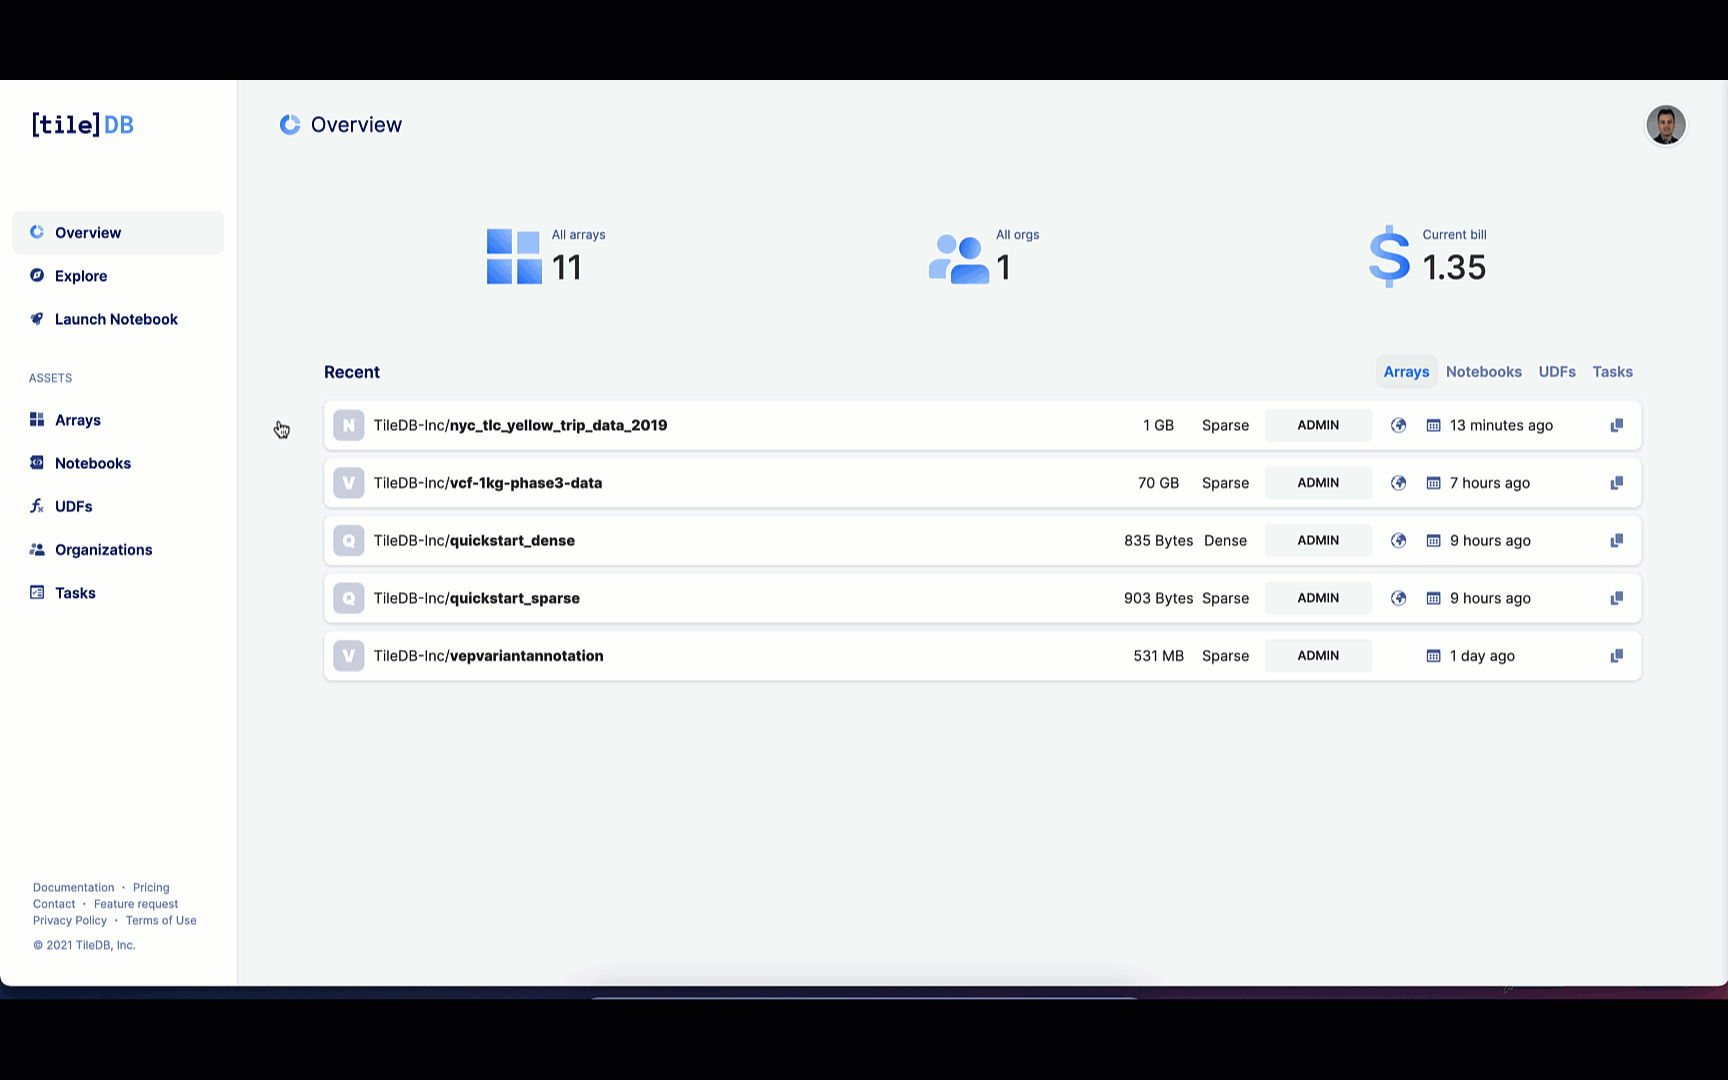Click the N badge of nyc_tlc array
The height and width of the screenshot is (1080, 1728).
(x=348, y=425)
